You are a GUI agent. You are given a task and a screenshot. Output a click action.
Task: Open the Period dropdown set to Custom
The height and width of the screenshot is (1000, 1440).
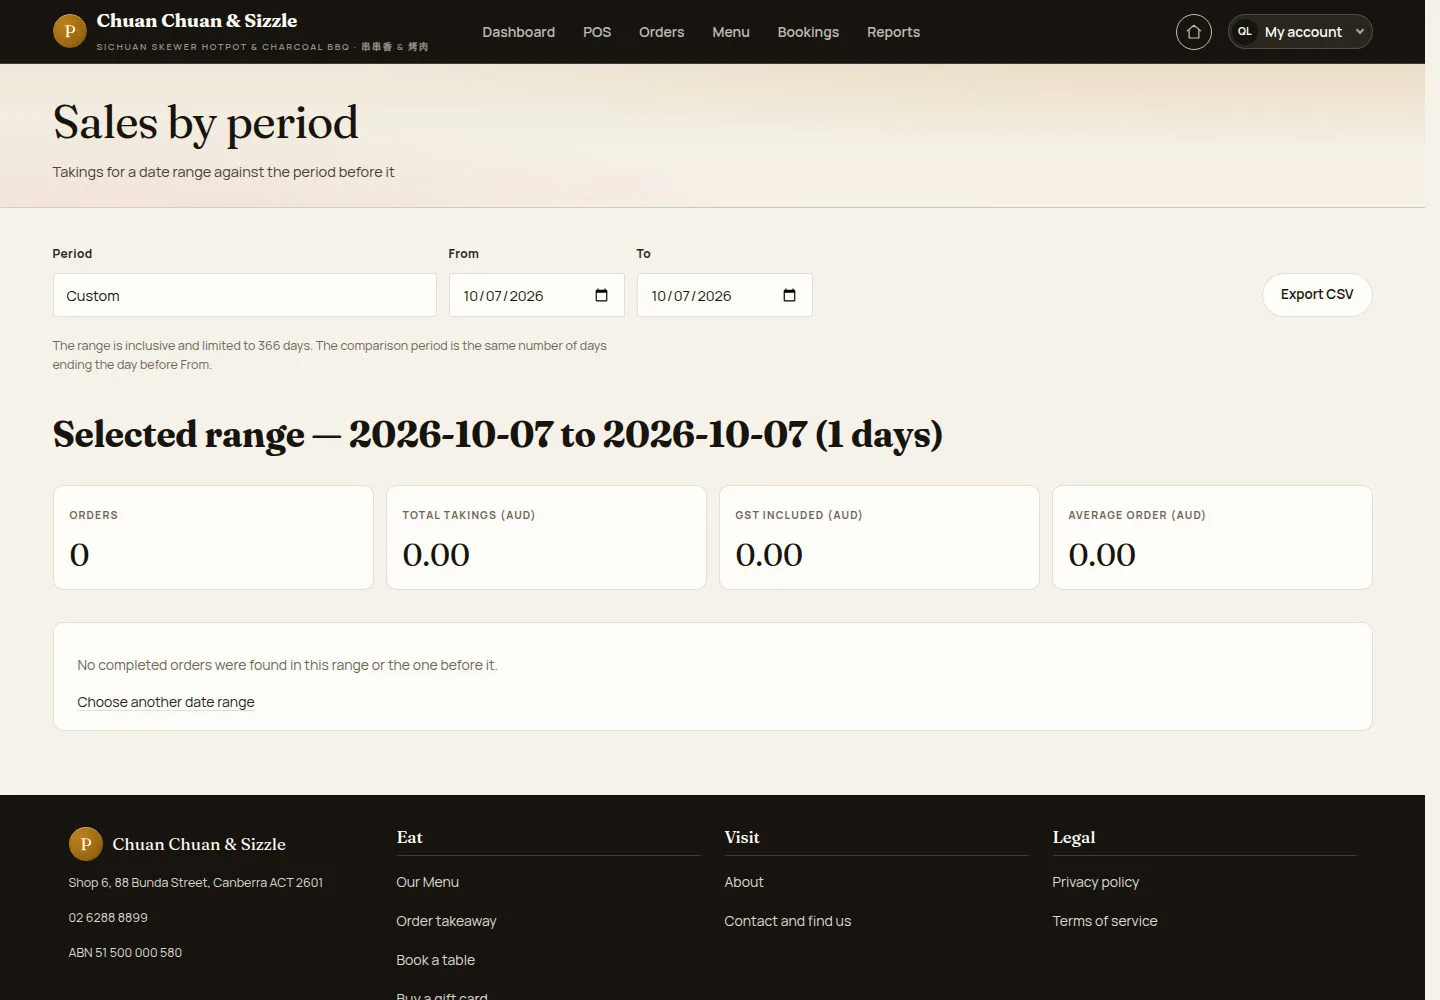click(245, 295)
